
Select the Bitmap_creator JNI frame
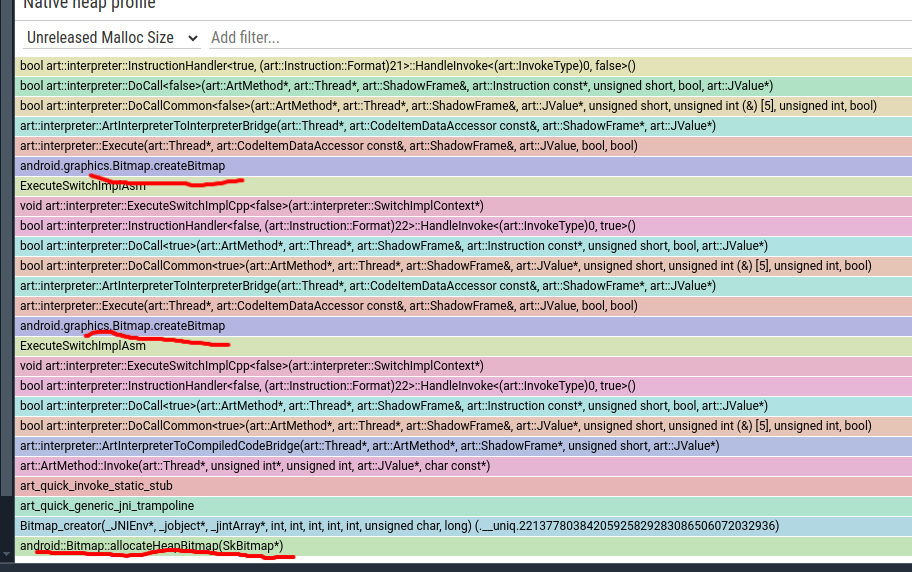pyautogui.click(x=464, y=526)
